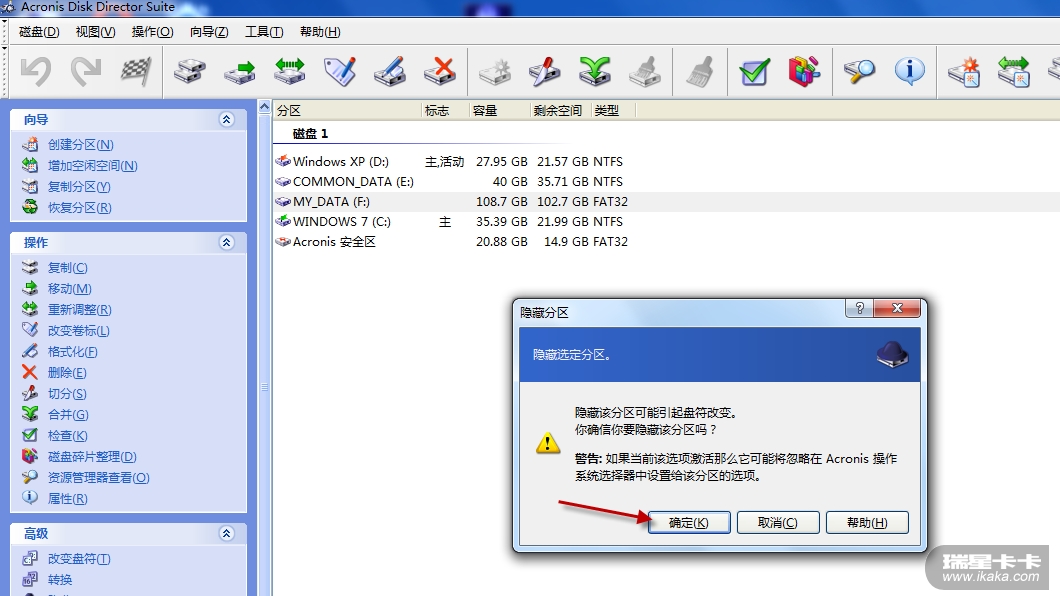Choose 磁盘碎片整理(D) in operations panel
This screenshot has height=596, width=1060.
coord(92,456)
